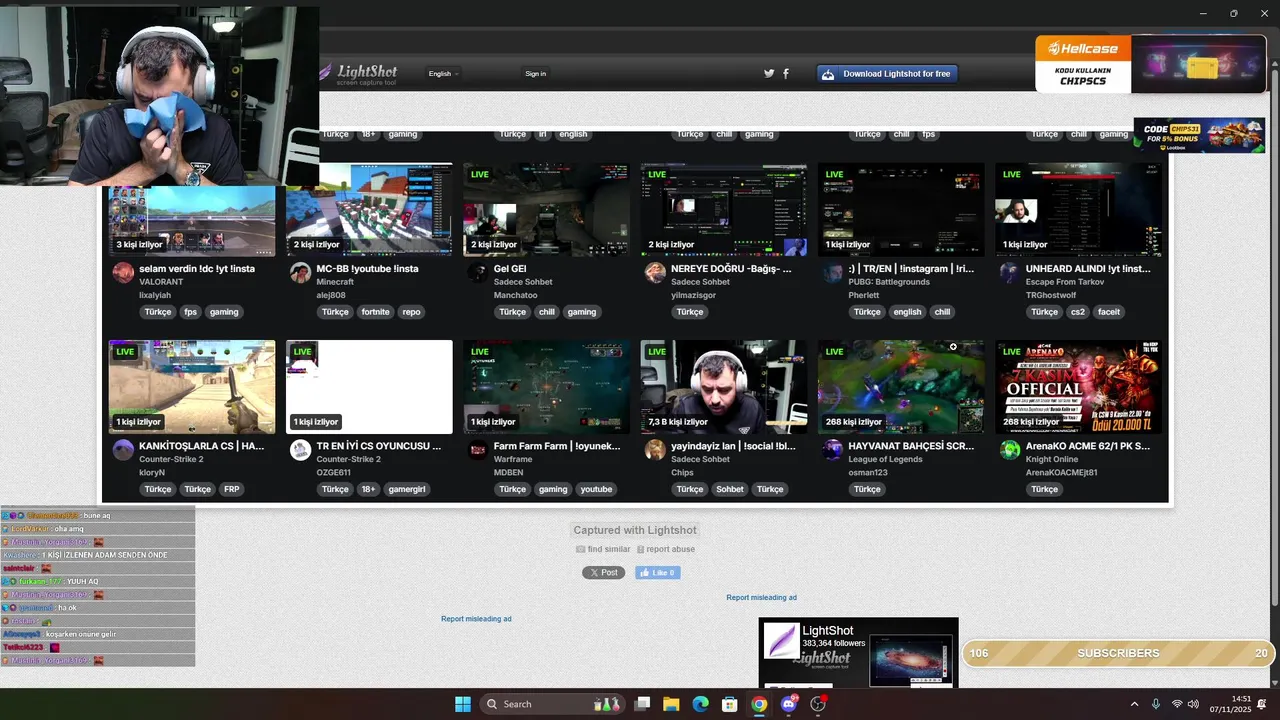The width and height of the screenshot is (1280, 720).
Task: Expand the English language dropdown
Action: pos(443,74)
